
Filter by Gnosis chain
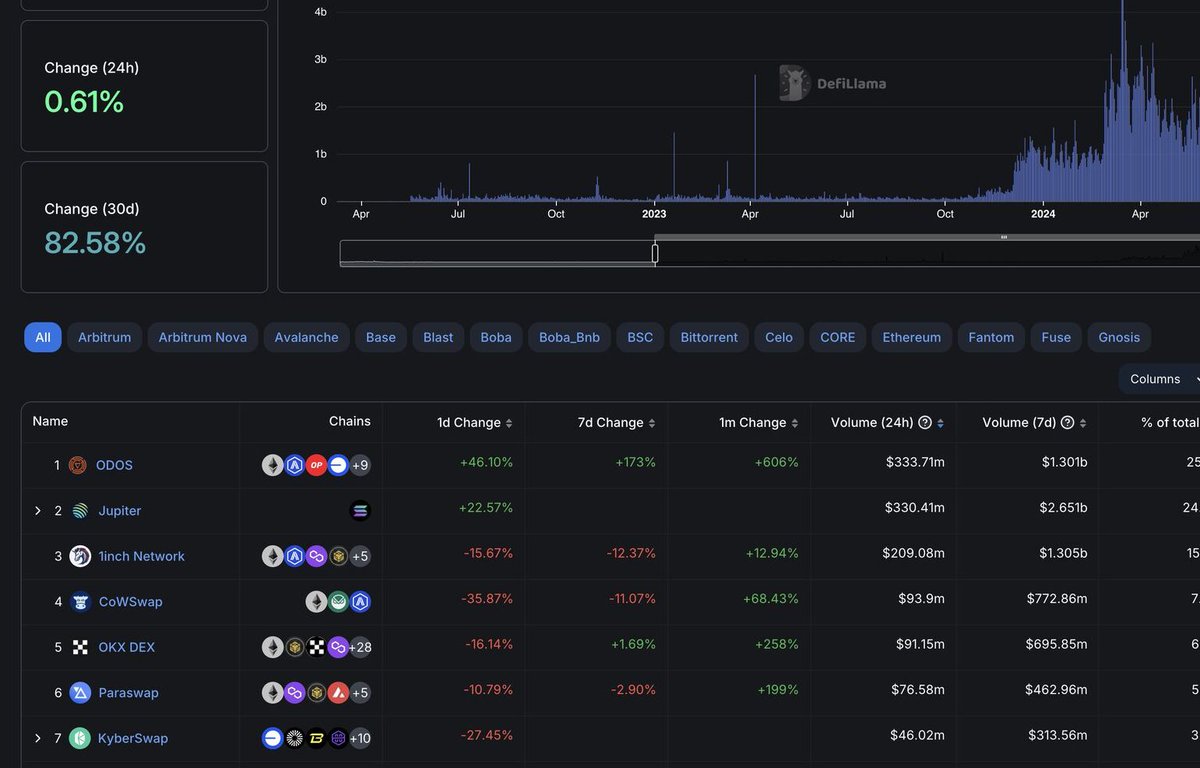[1119, 337]
